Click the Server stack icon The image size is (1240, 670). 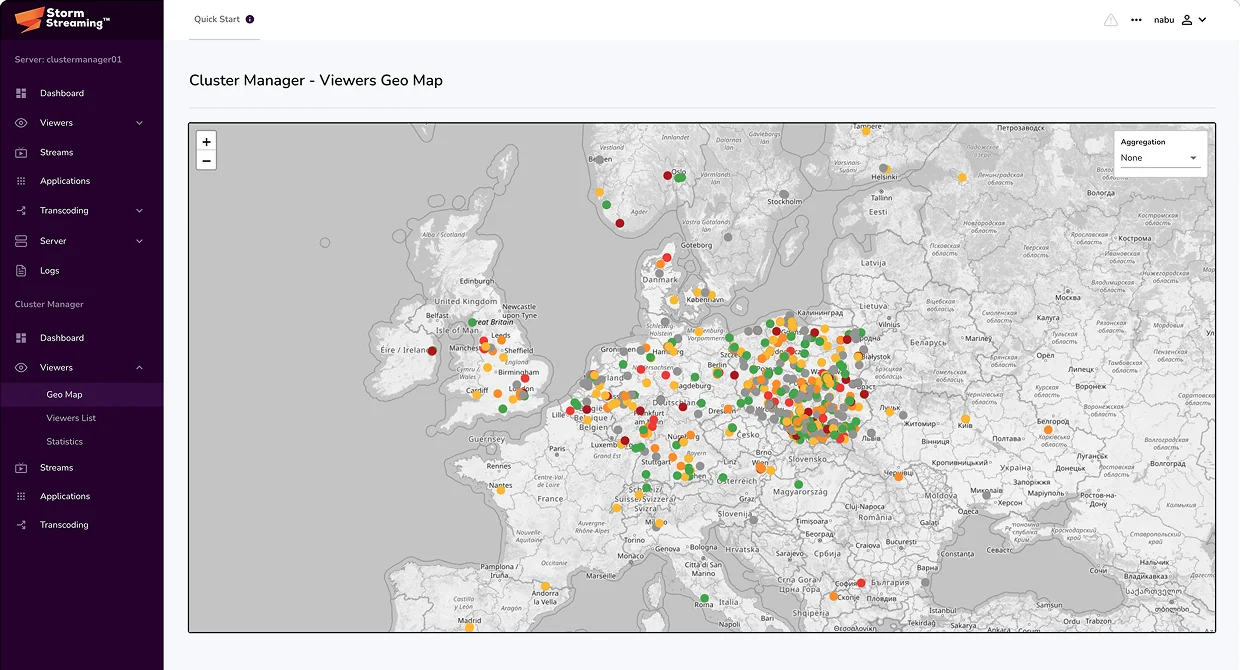22,240
